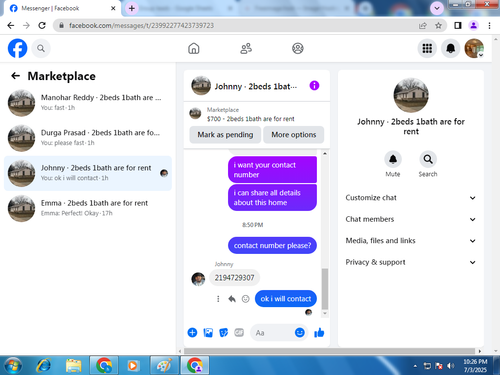The image size is (500, 375).
Task: Open the Facebook logo home link
Action: tap(17, 48)
